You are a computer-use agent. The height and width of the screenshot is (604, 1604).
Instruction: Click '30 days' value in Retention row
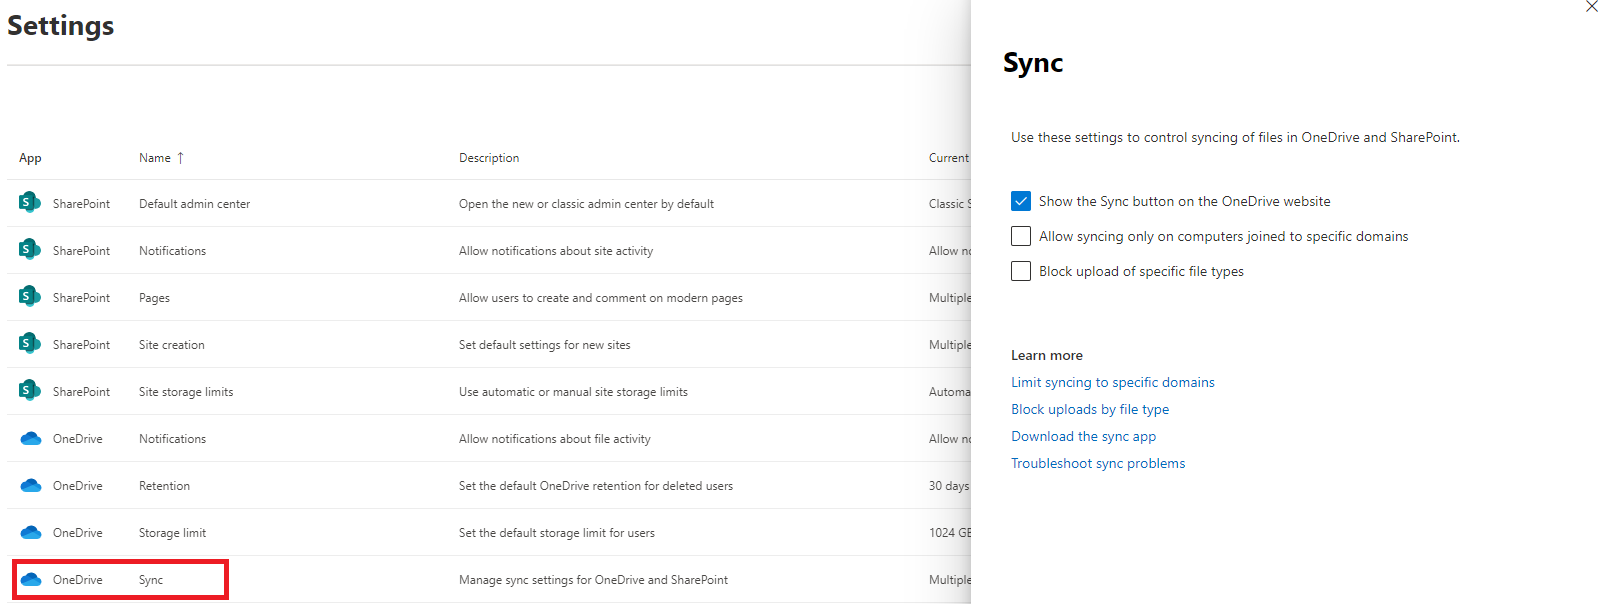949,486
